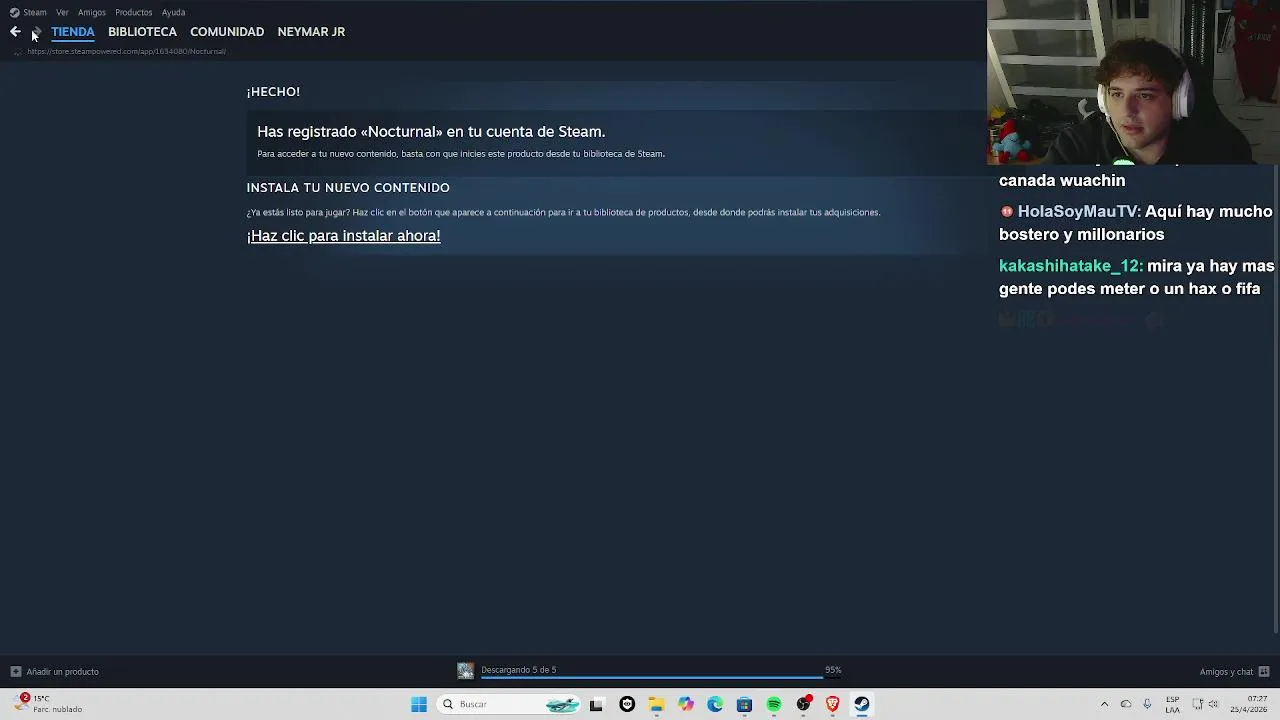The height and width of the screenshot is (720, 1280).
Task: Open the round eye-logo app on taskbar
Action: click(x=627, y=705)
